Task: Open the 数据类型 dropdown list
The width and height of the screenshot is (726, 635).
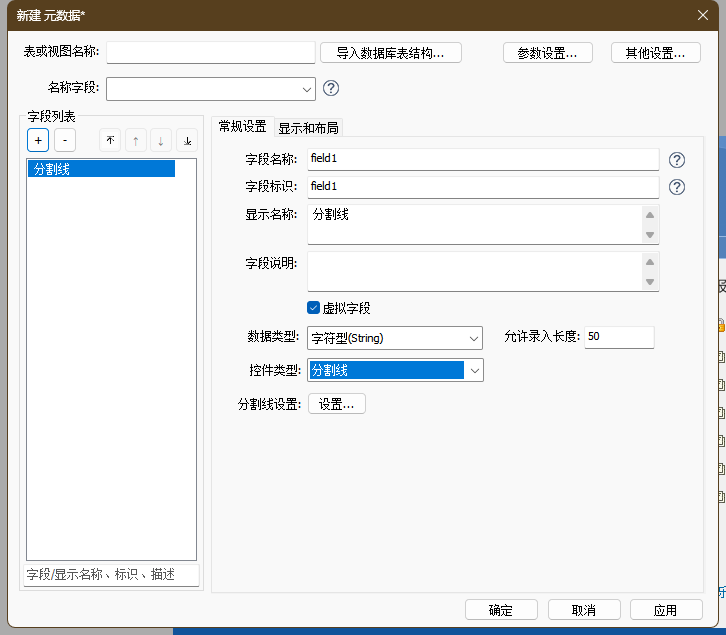Action: coord(474,338)
